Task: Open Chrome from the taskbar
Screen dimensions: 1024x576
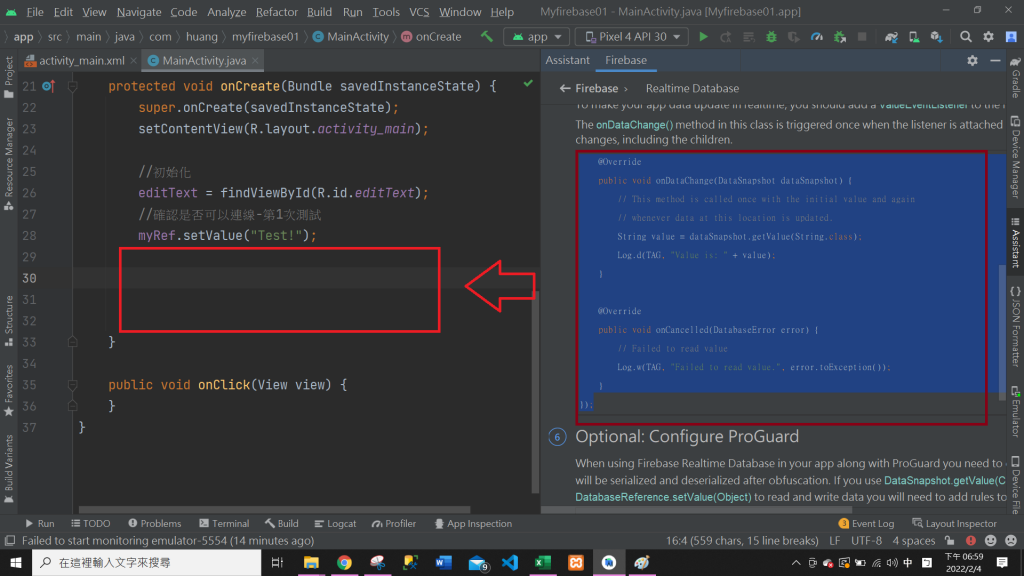Action: tap(344, 562)
